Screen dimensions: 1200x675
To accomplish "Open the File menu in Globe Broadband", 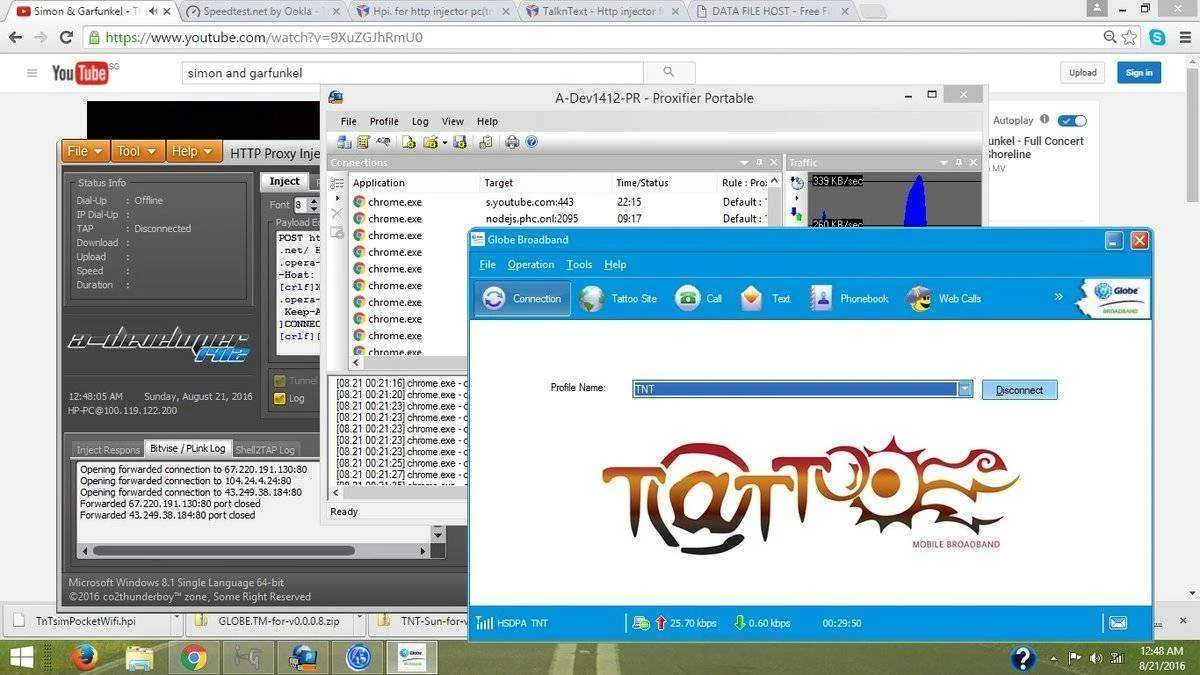I will pyautogui.click(x=487, y=265).
